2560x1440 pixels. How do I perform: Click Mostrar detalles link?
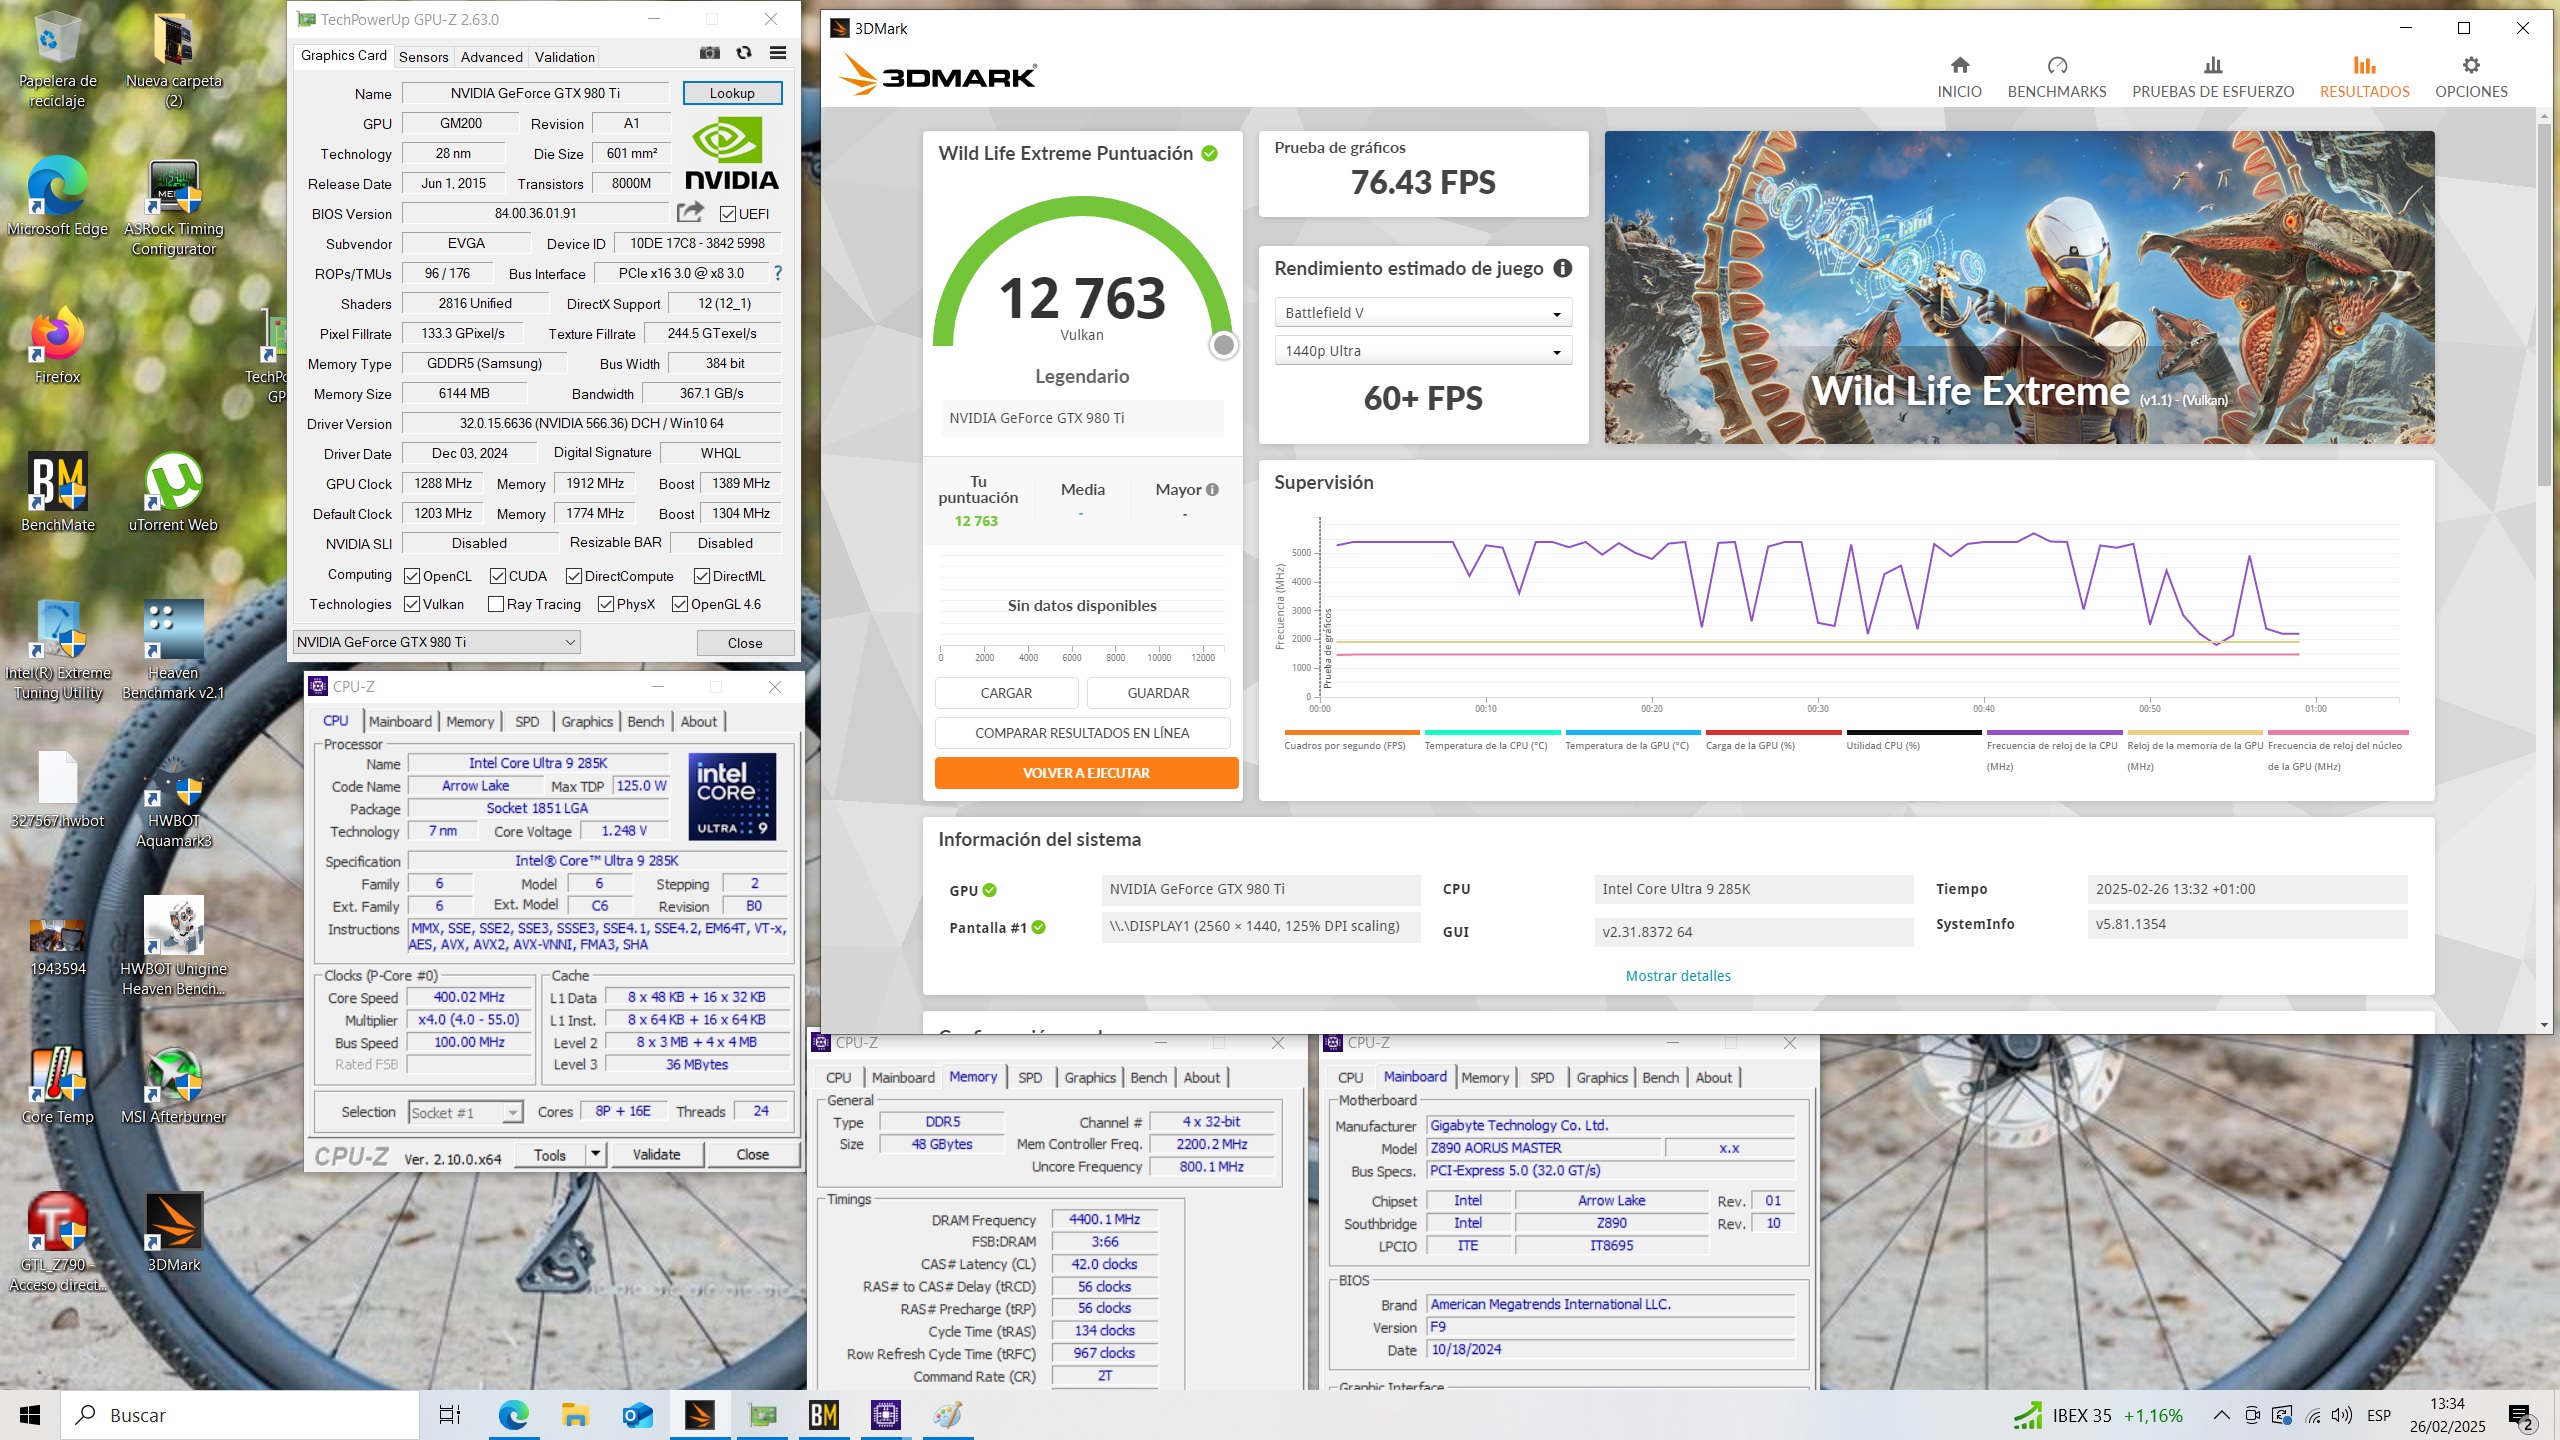(1678, 976)
